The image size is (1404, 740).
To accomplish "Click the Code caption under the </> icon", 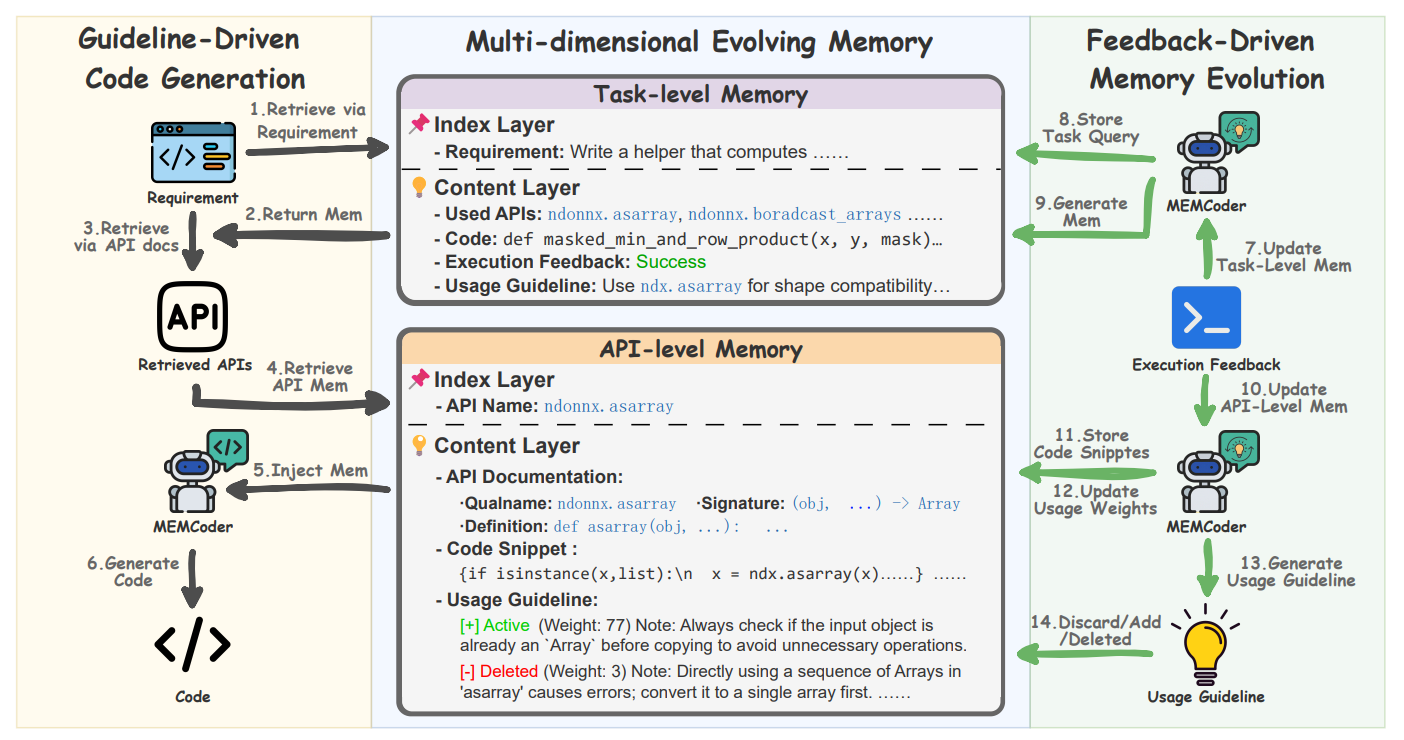I will [193, 696].
